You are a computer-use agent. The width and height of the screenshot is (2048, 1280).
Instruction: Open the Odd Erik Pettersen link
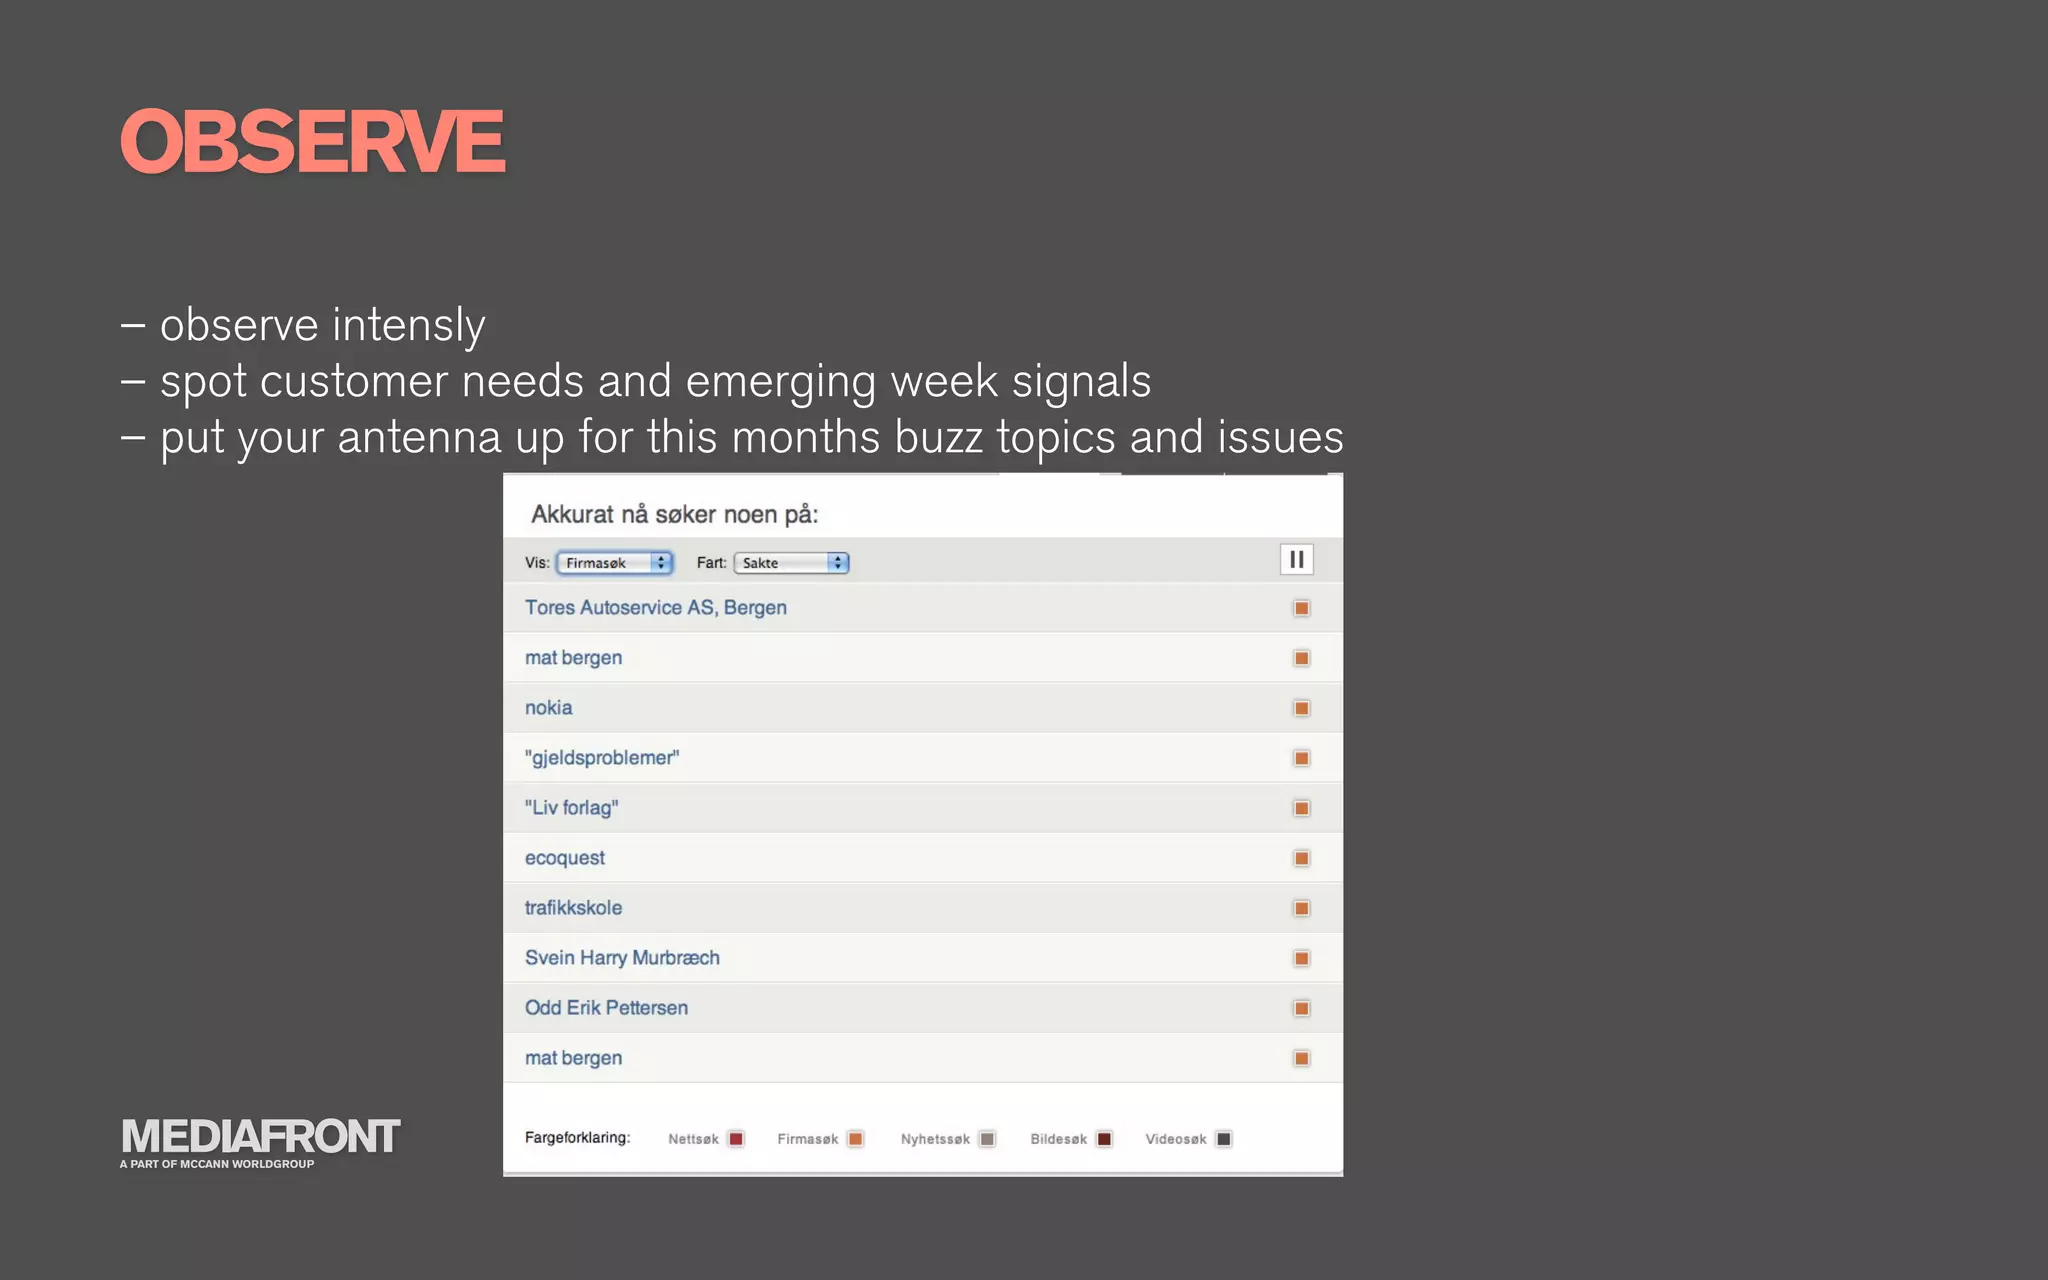[606, 1008]
